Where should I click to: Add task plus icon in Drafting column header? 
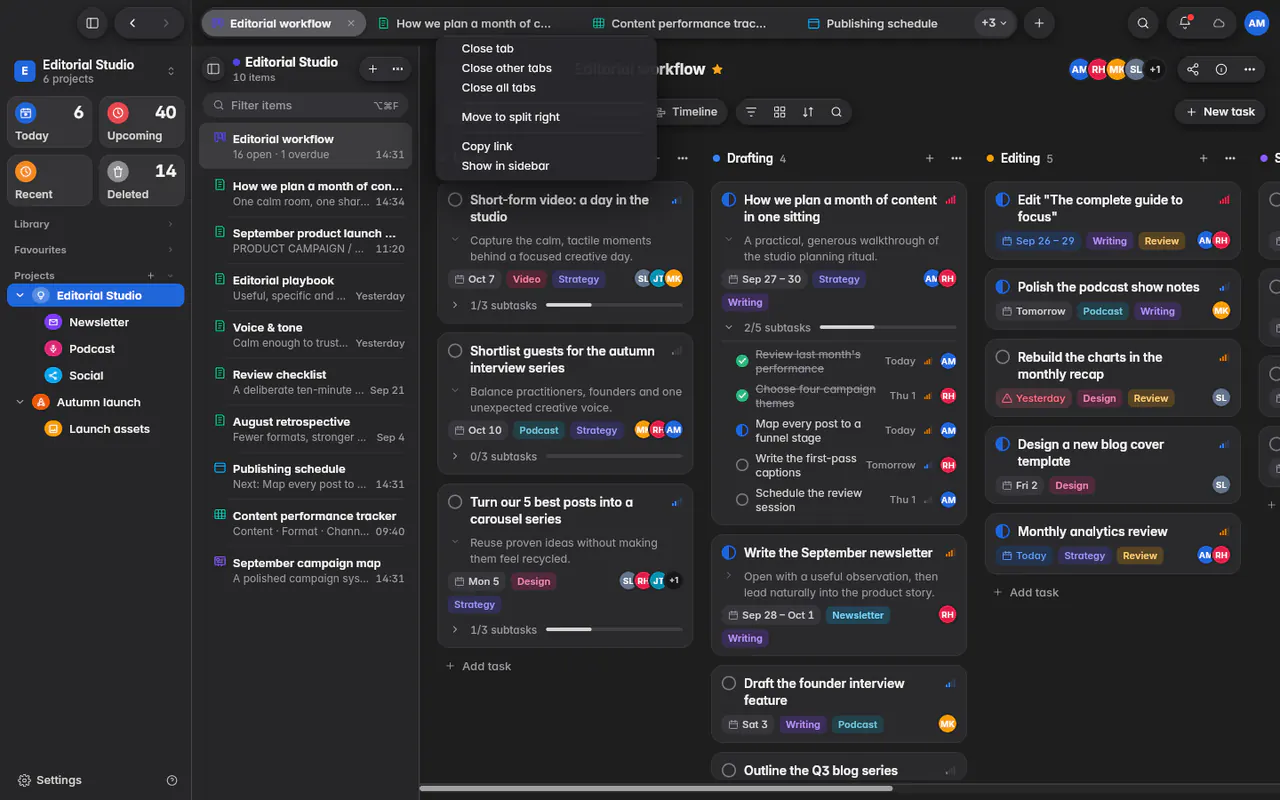coord(930,158)
